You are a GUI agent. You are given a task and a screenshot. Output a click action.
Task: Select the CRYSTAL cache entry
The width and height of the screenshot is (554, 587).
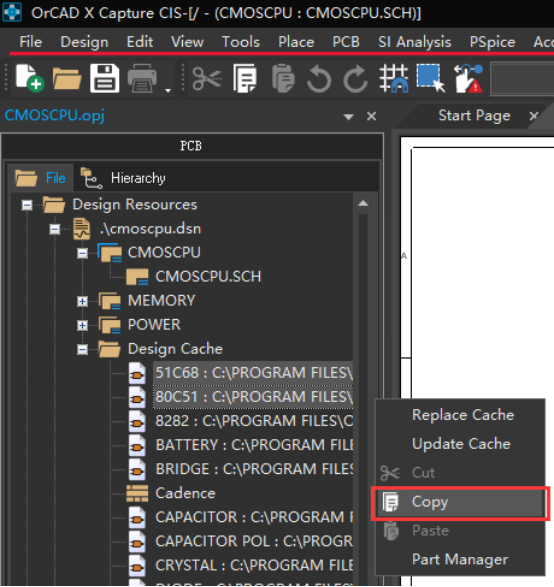point(254,565)
